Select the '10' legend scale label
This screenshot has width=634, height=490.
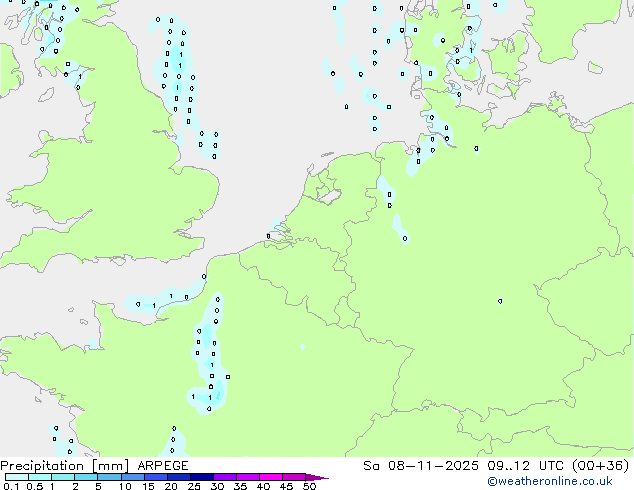click(125, 486)
